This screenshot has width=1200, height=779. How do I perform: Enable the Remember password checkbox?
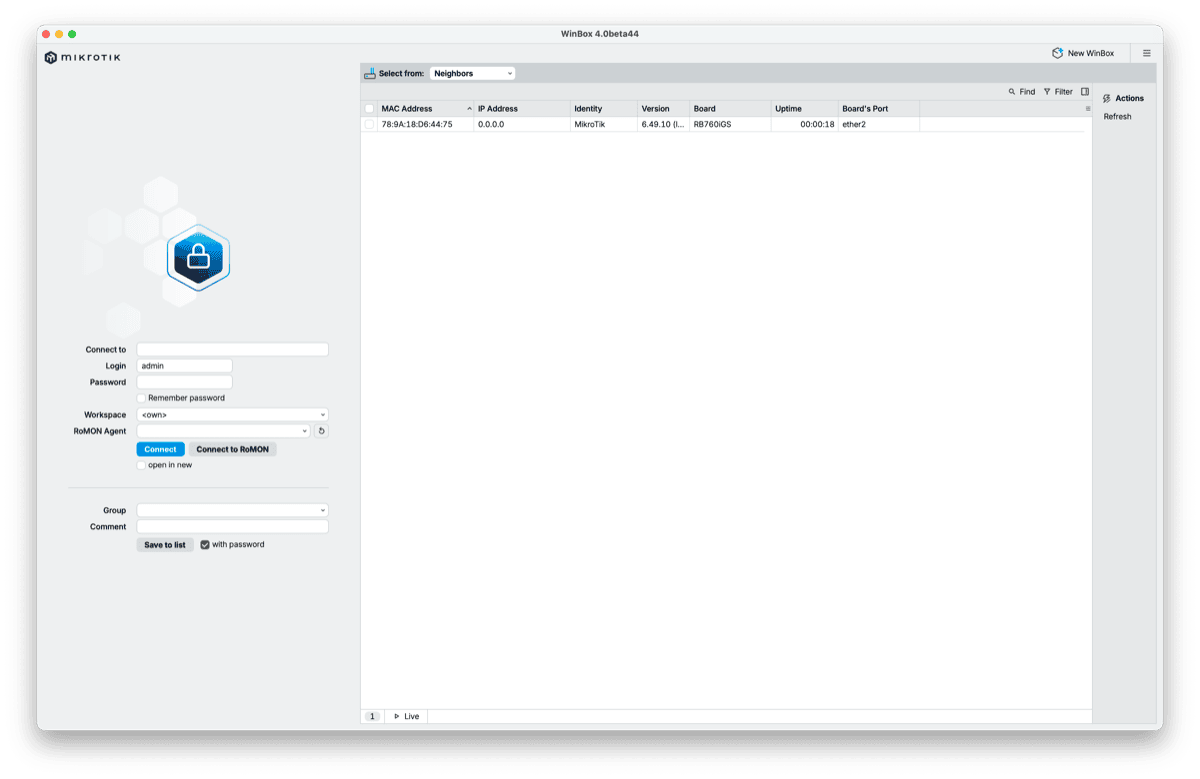tap(140, 397)
